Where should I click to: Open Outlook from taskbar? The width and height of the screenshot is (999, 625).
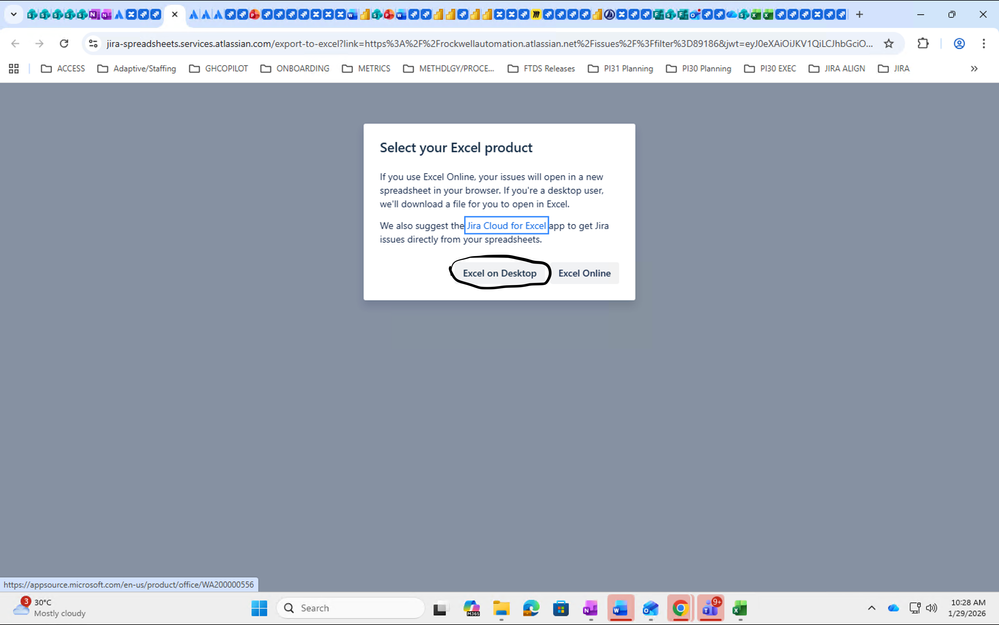coord(650,608)
